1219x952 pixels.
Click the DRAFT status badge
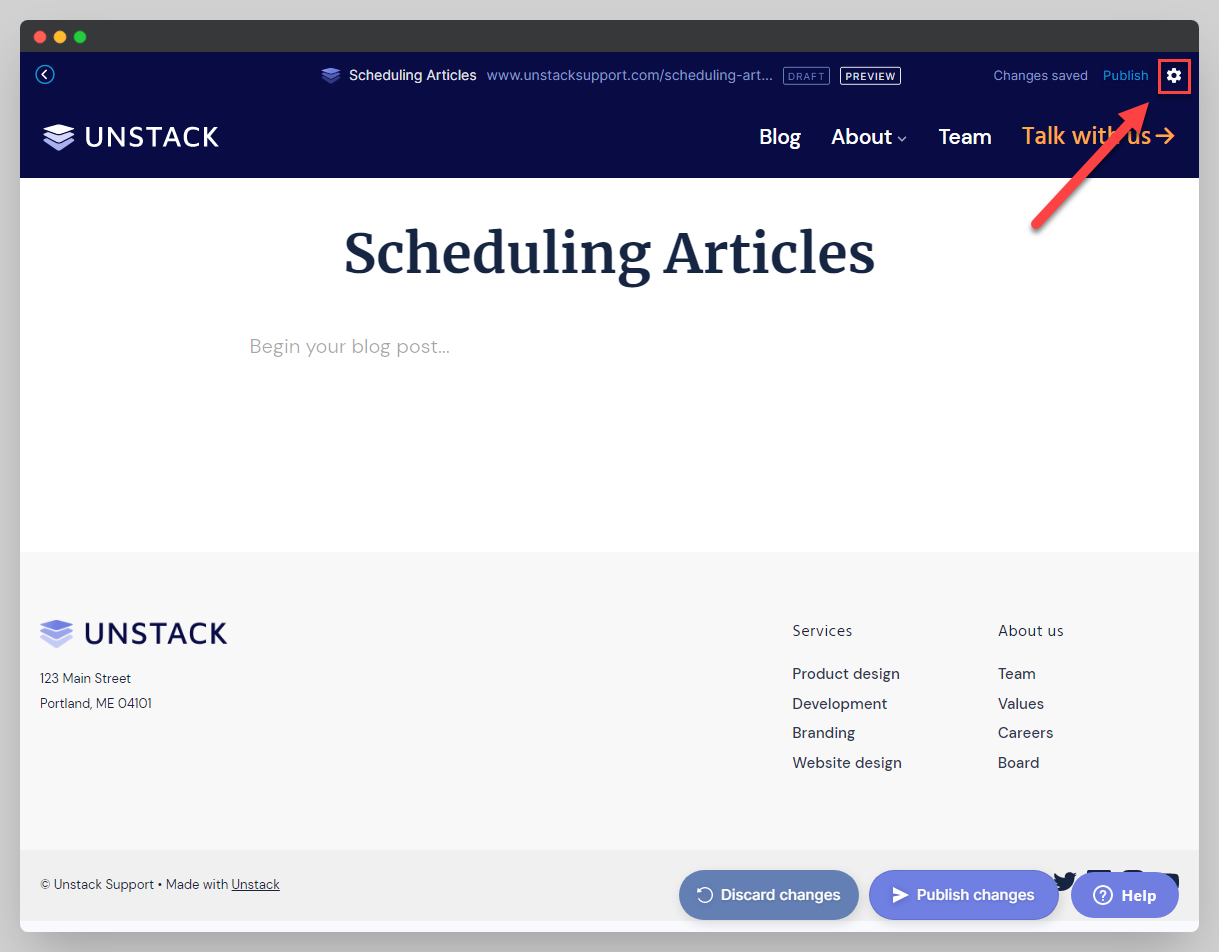coord(806,76)
